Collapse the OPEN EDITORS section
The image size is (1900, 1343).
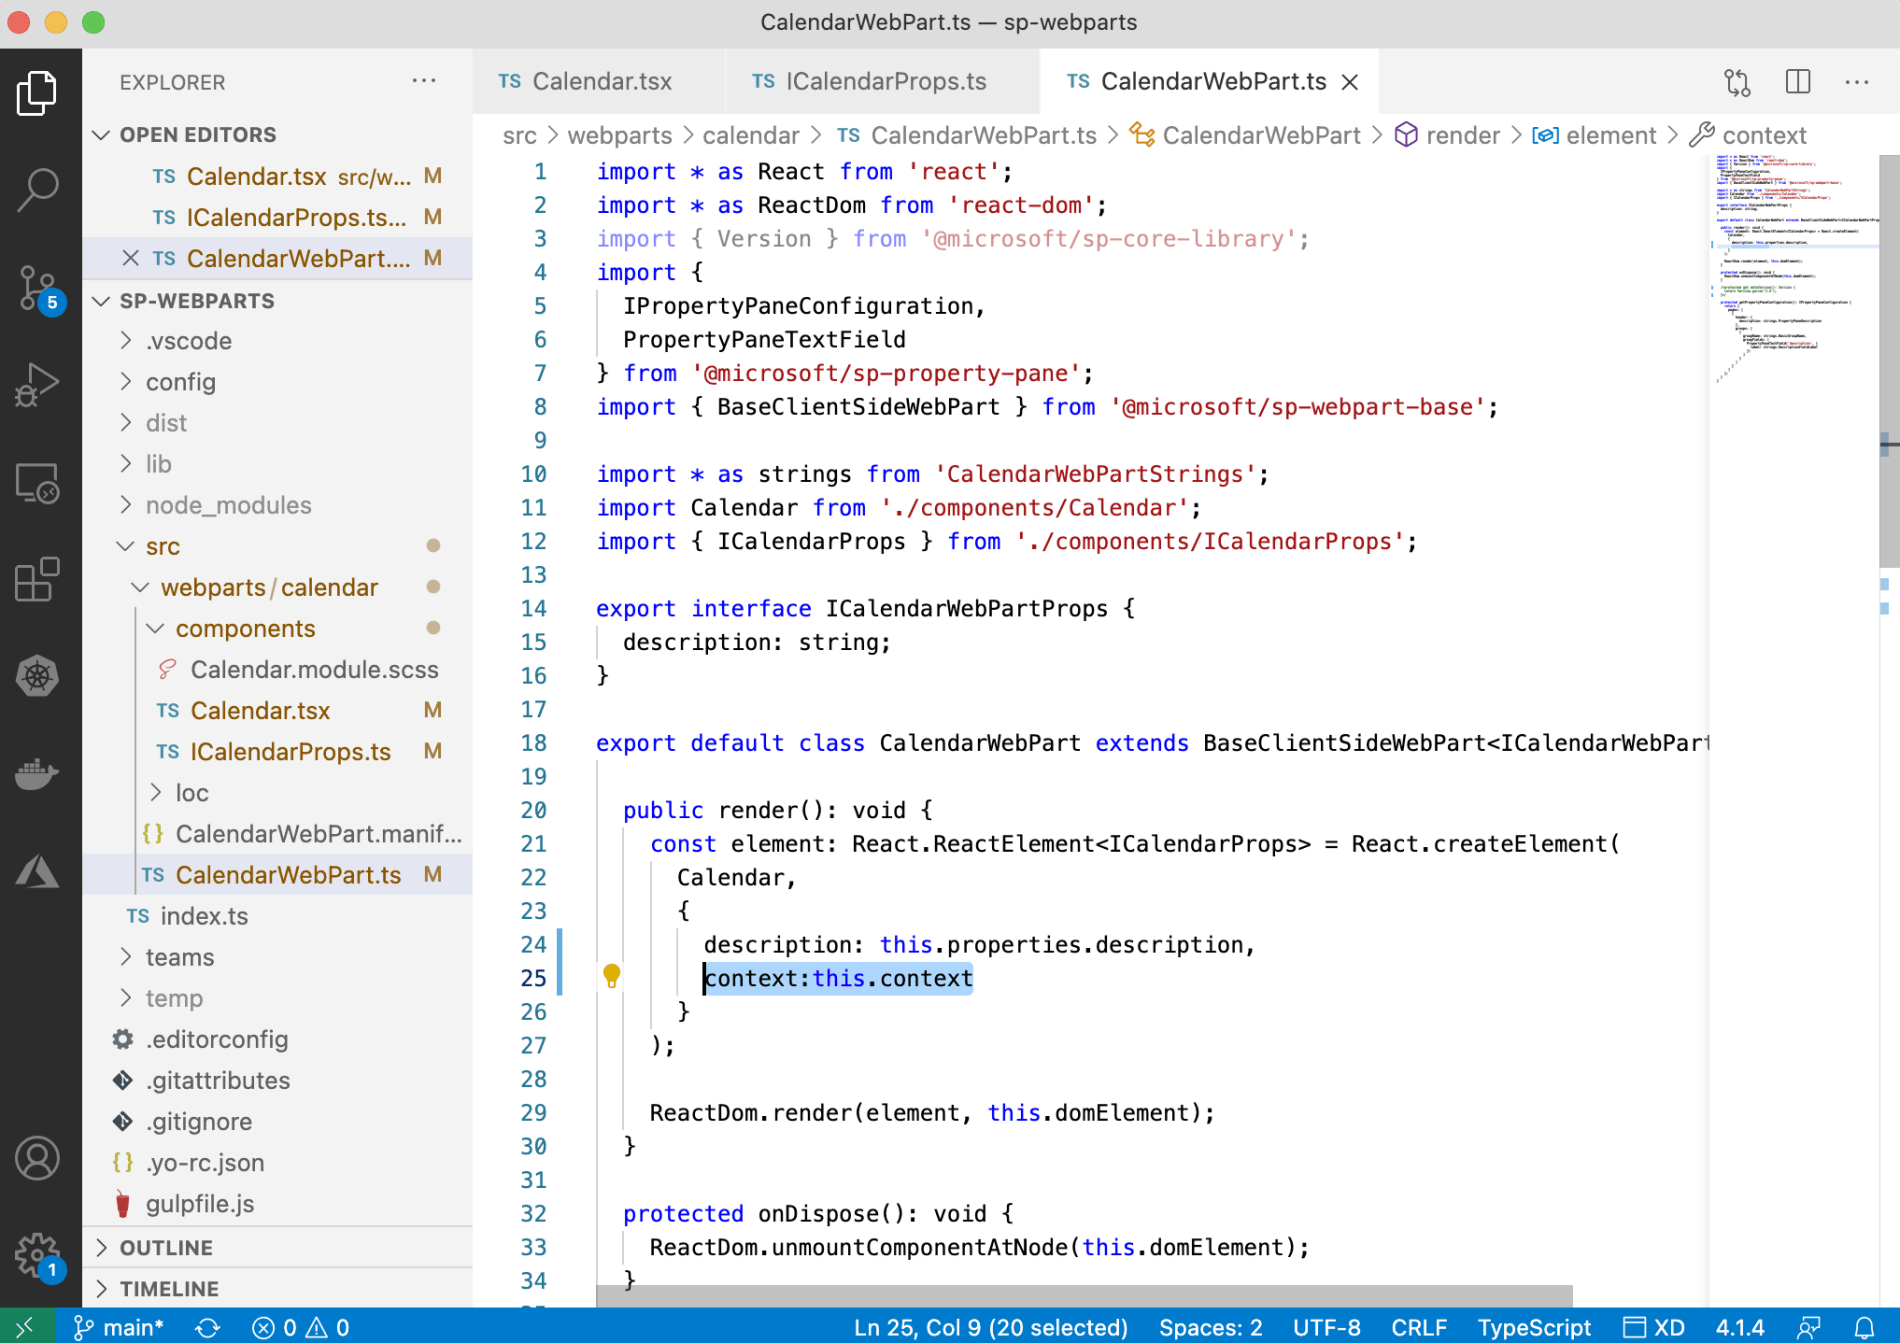click(x=197, y=134)
